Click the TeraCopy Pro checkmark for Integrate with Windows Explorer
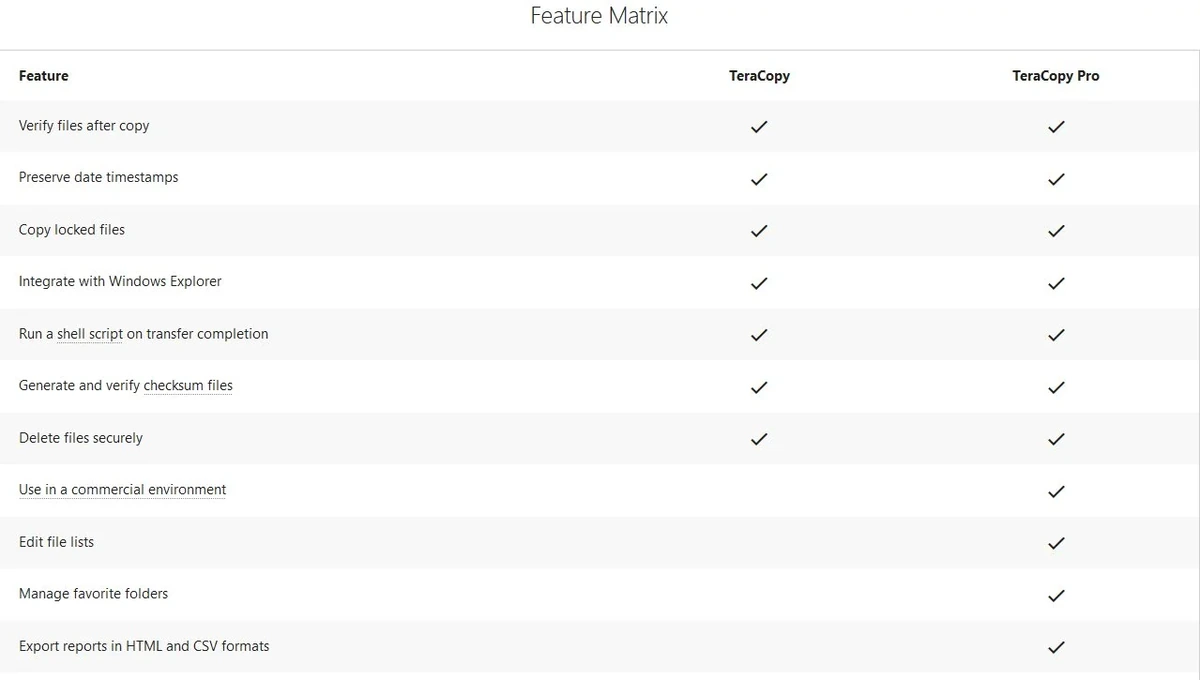 point(1056,283)
